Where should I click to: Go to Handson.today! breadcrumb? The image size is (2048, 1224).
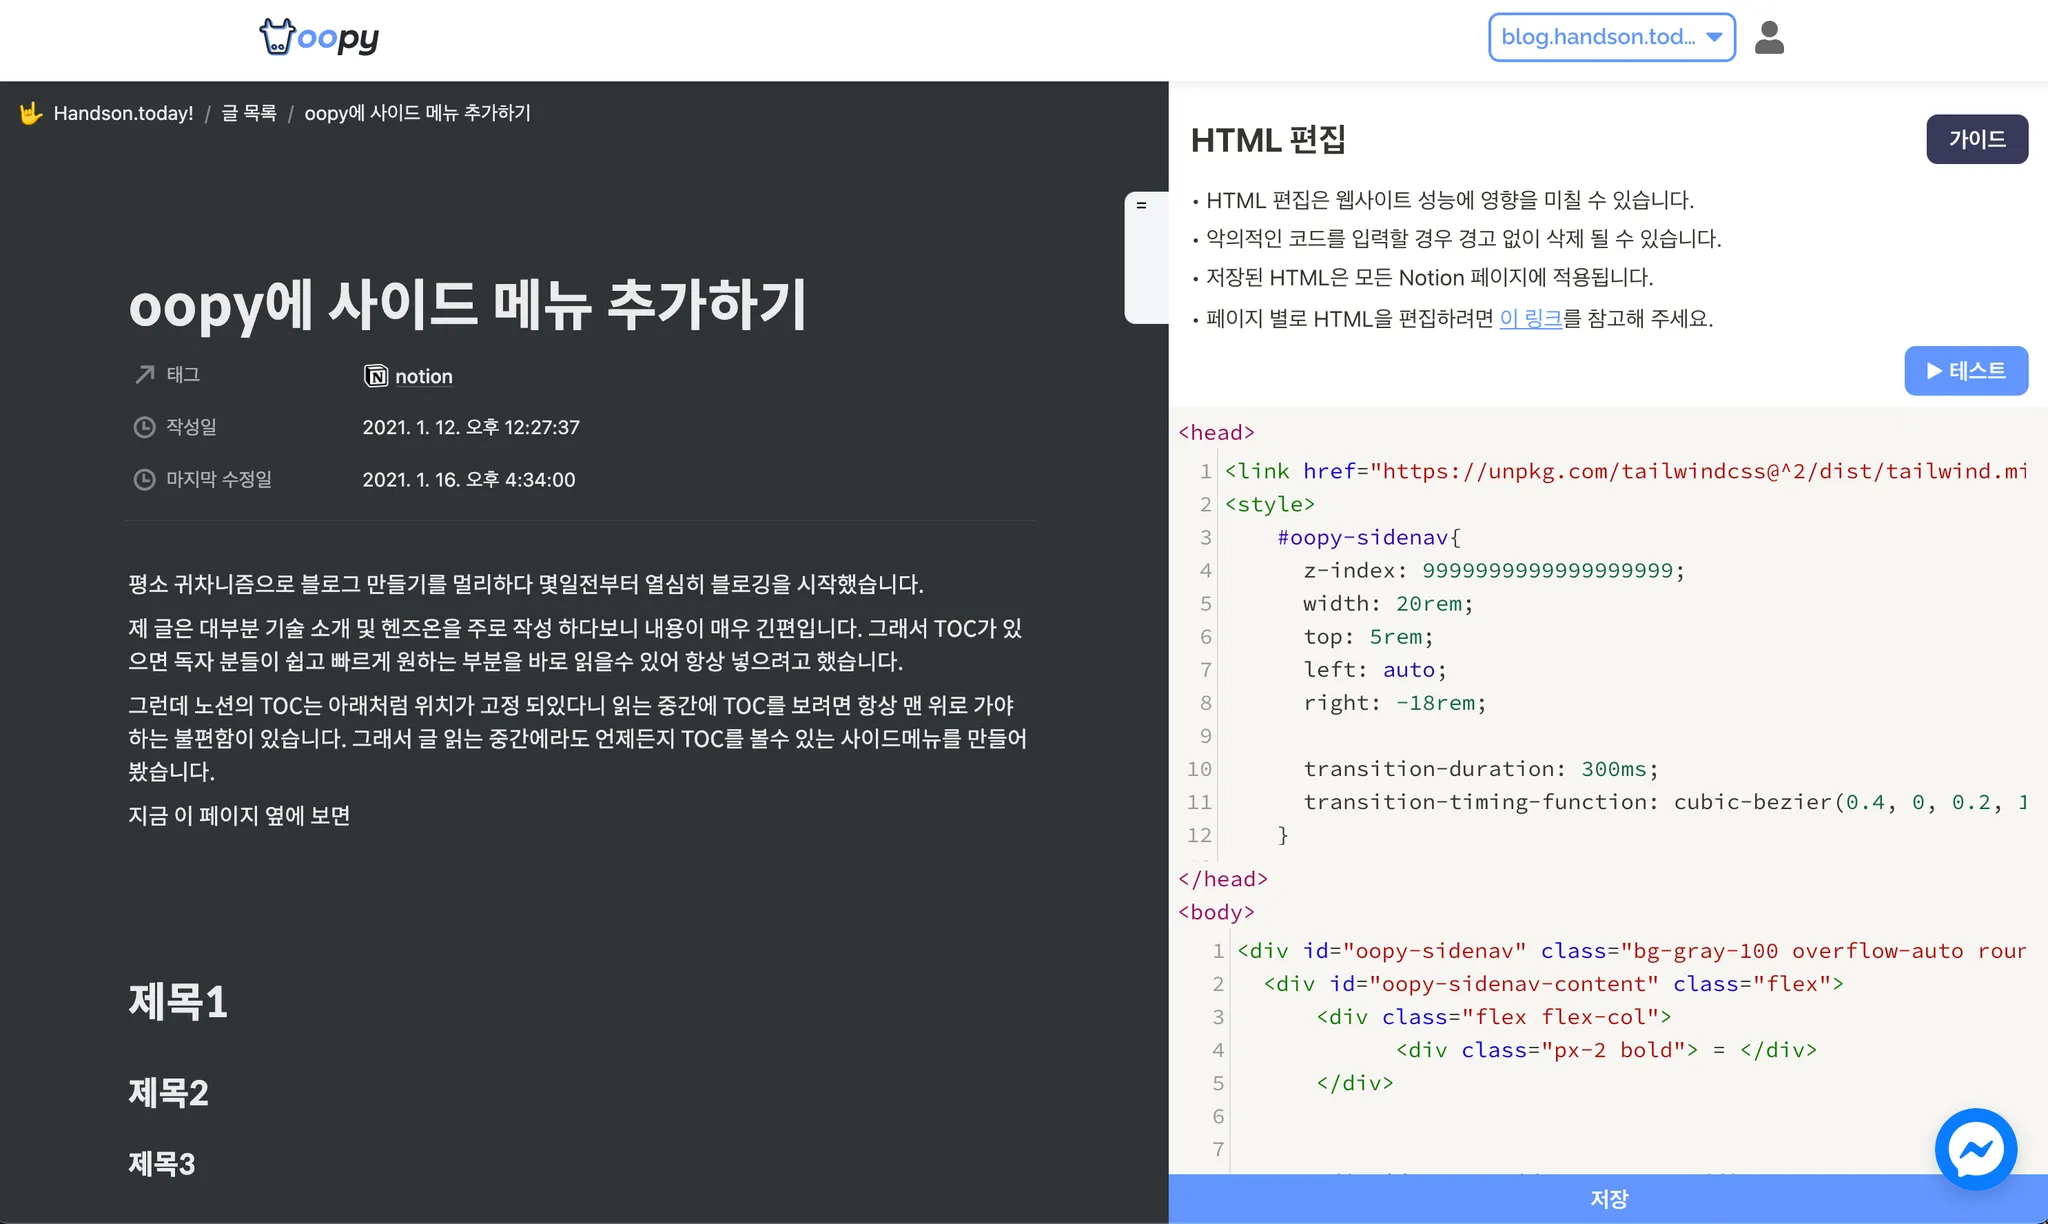tap(123, 113)
